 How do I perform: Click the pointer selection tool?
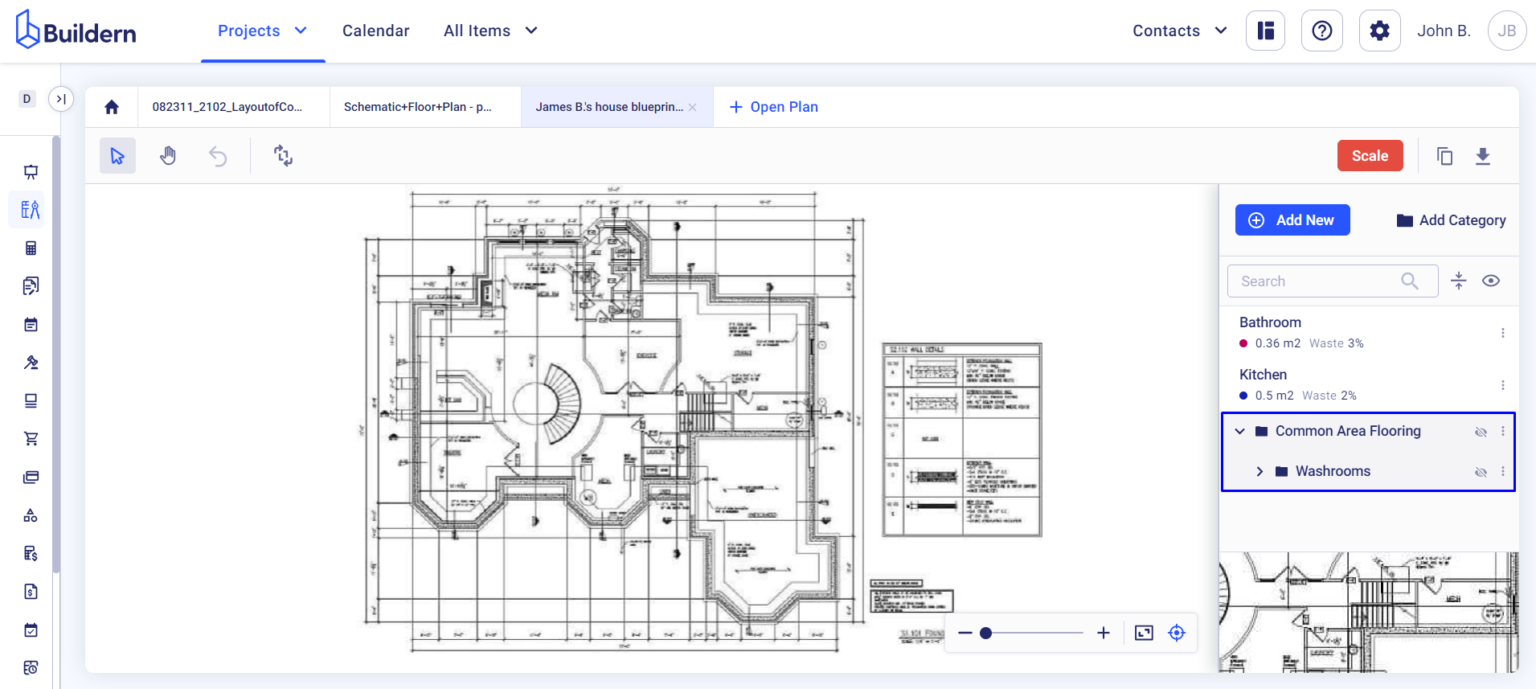pyautogui.click(x=118, y=156)
